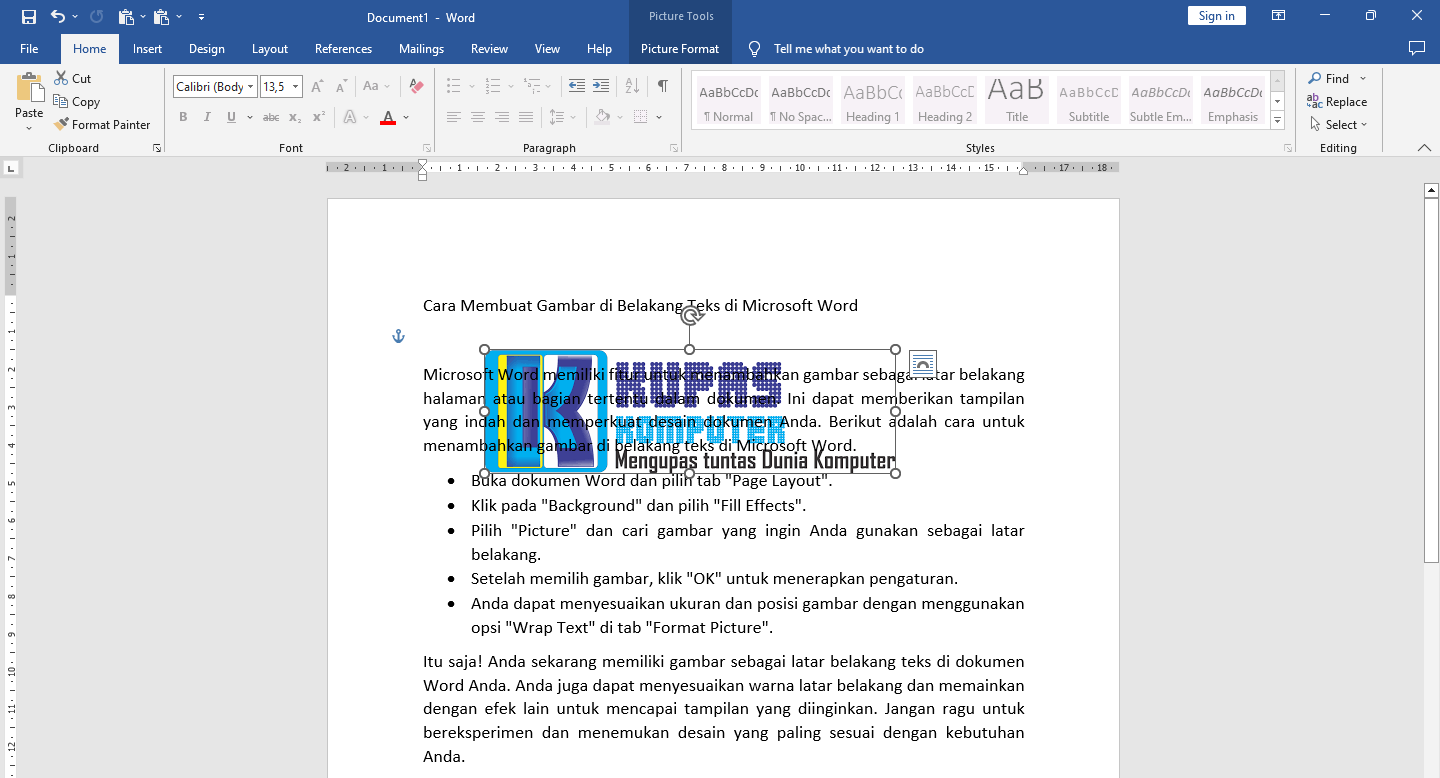Click vertical scrollbar up arrow
This screenshot has width=1440, height=778.
pyautogui.click(x=1431, y=190)
